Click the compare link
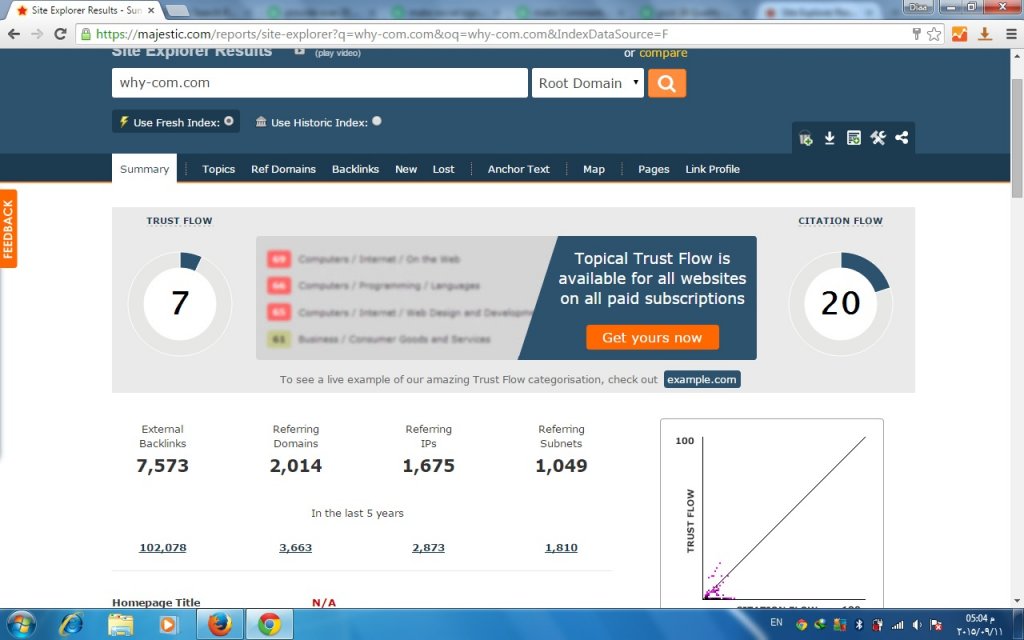Screen dimensions: 1024x640 click(x=663, y=53)
